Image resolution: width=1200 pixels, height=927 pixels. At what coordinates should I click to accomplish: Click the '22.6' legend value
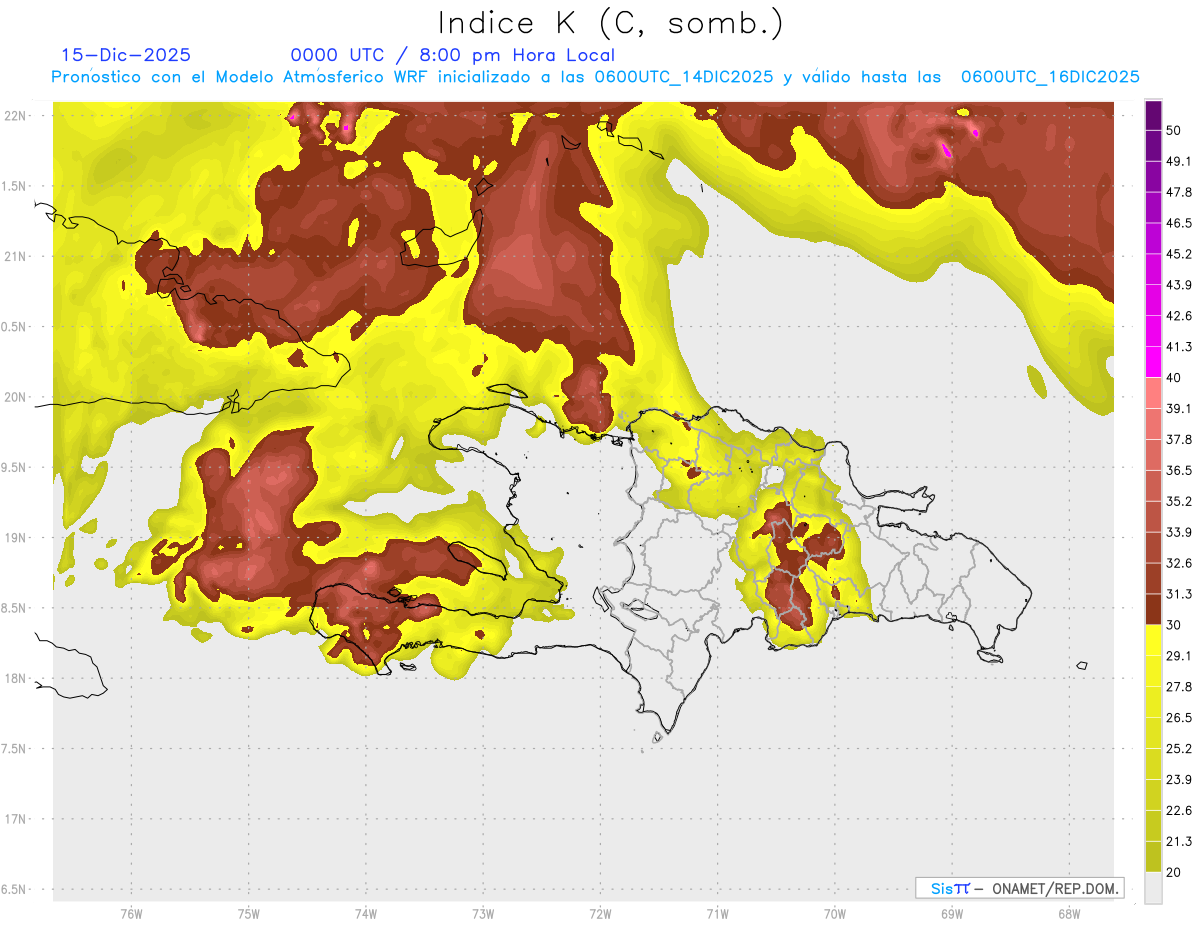click(1179, 810)
